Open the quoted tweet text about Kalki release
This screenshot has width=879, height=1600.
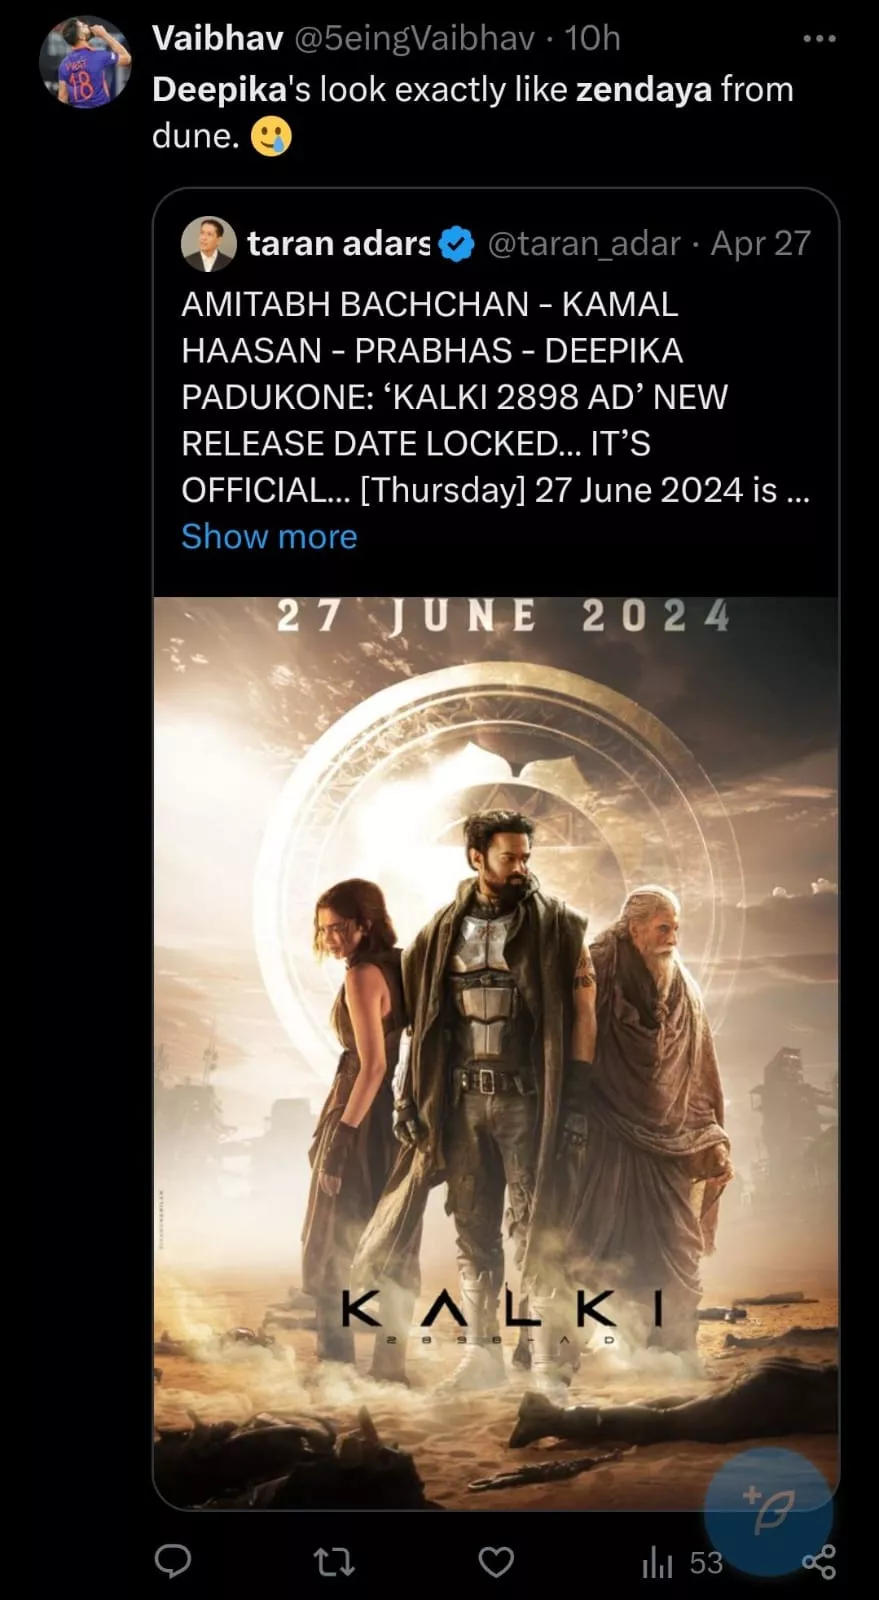point(495,397)
